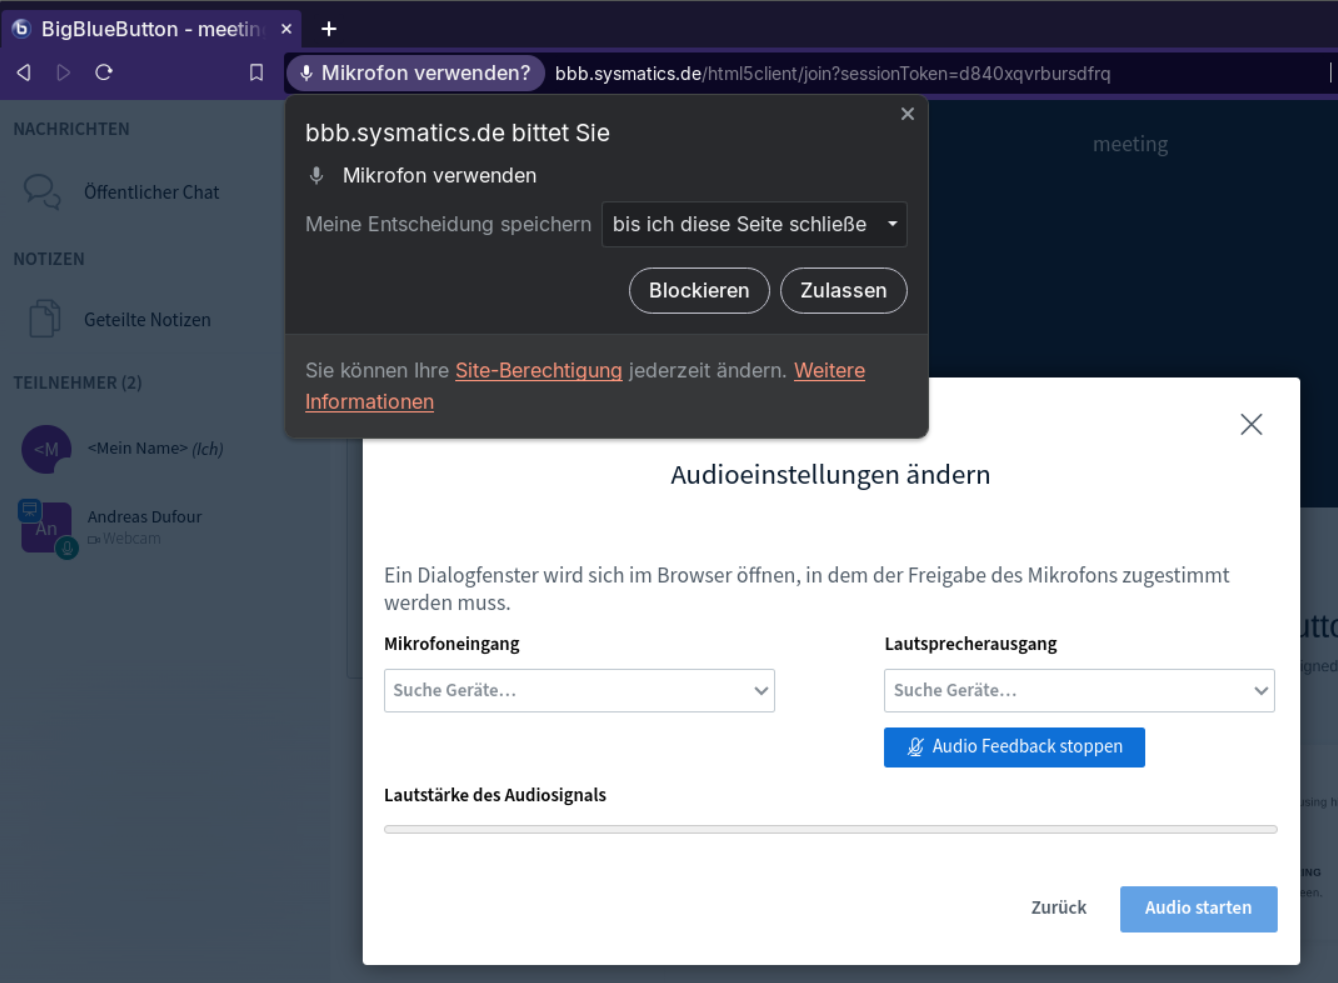The height and width of the screenshot is (983, 1338).
Task: Click the browser back arrow icon
Action: pos(24,72)
